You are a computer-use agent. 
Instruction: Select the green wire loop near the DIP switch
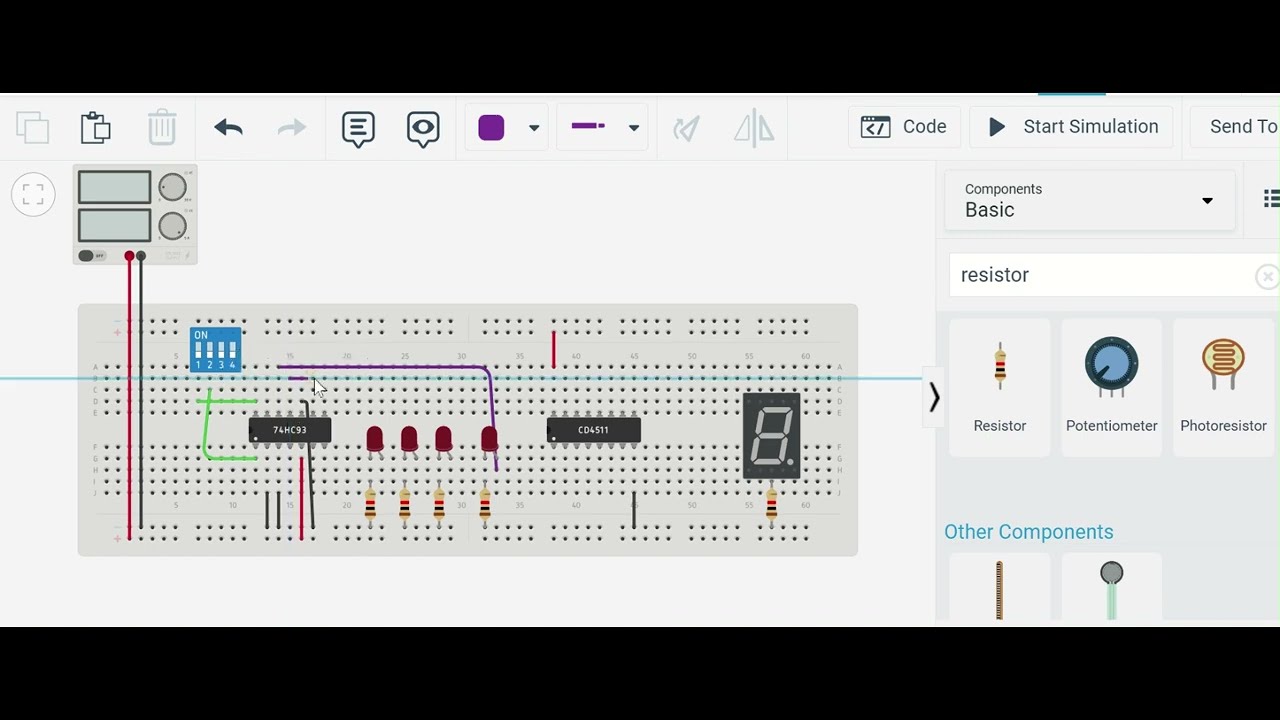point(205,430)
